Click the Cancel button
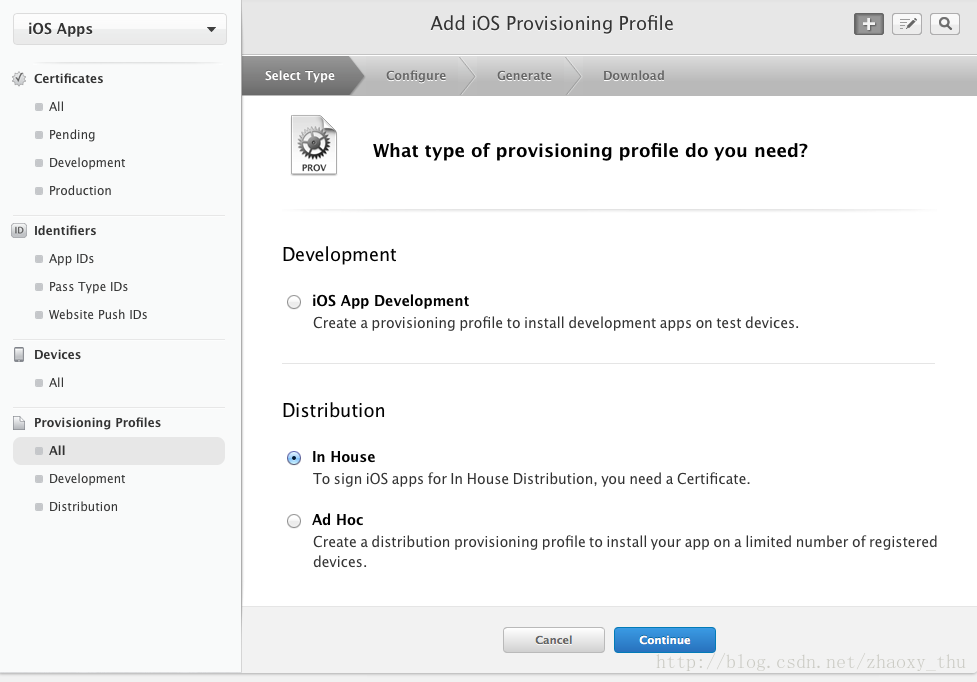977x682 pixels. tap(553, 640)
